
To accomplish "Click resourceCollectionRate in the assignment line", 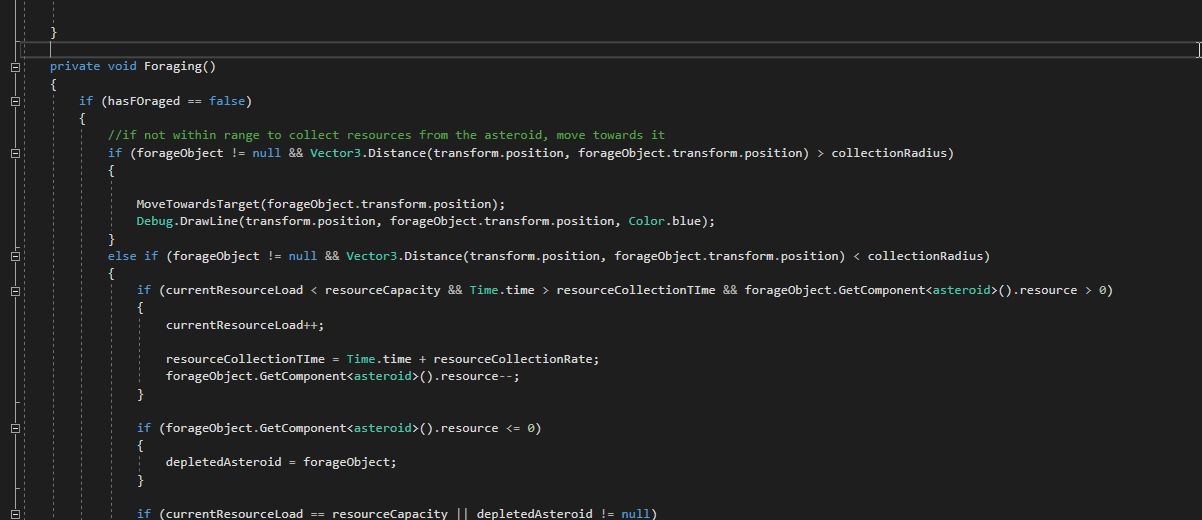I will 512,359.
